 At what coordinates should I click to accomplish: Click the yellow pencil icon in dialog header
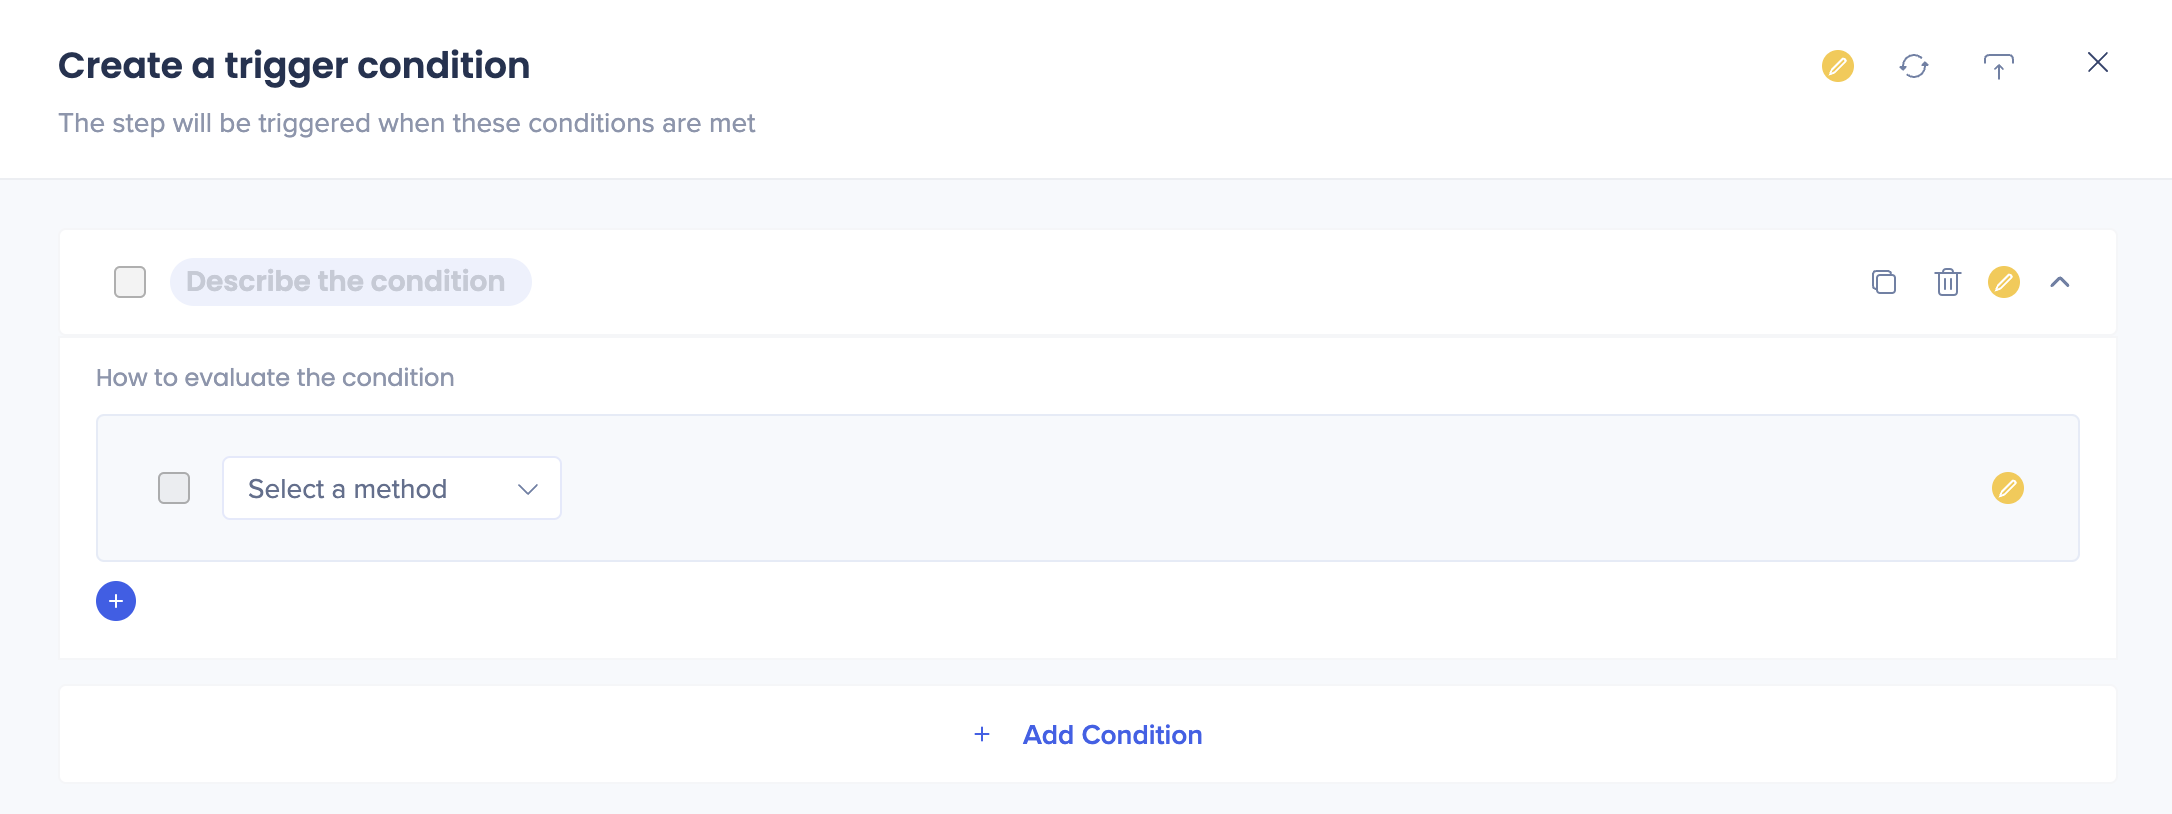(1837, 66)
